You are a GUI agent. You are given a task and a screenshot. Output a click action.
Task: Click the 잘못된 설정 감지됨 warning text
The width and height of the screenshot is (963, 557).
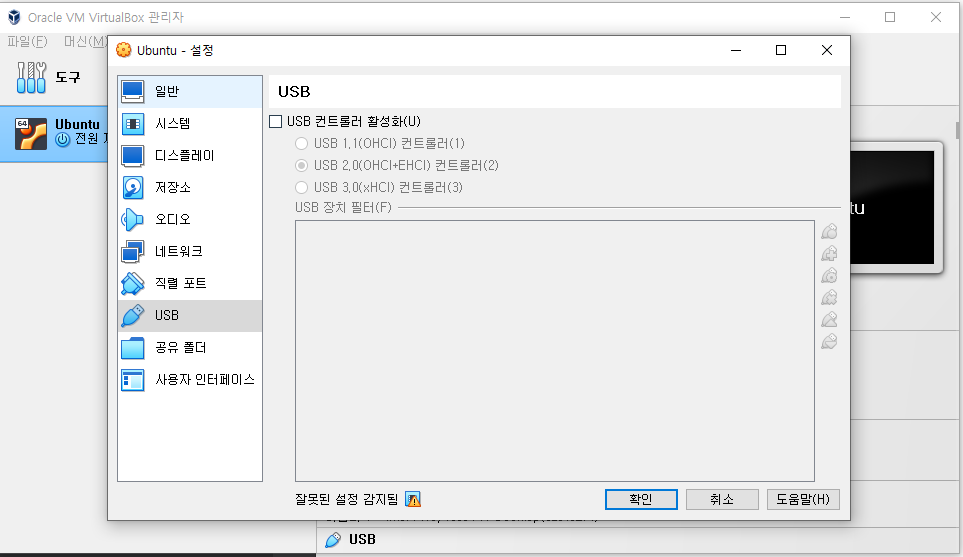346,500
